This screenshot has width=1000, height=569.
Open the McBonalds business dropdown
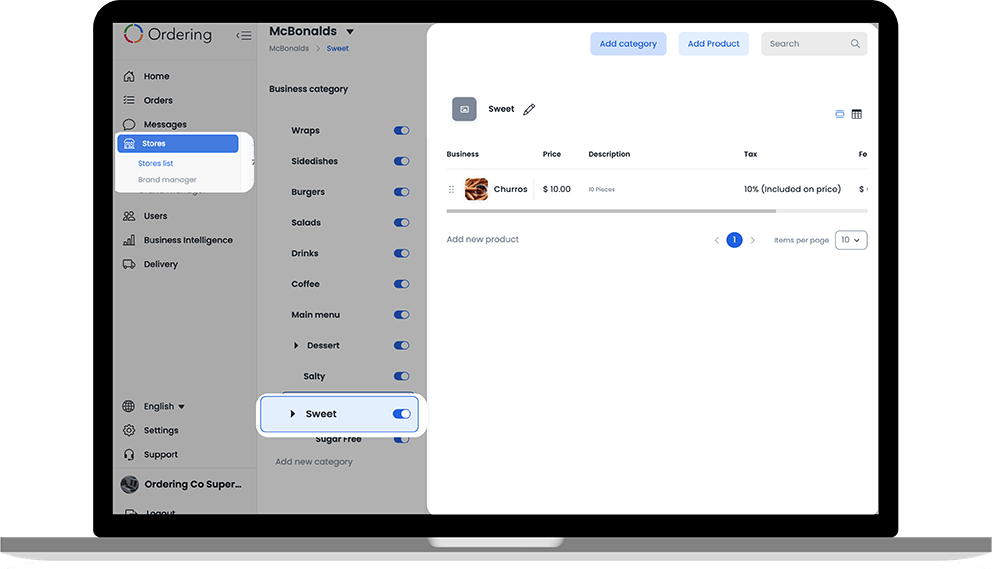click(x=350, y=31)
